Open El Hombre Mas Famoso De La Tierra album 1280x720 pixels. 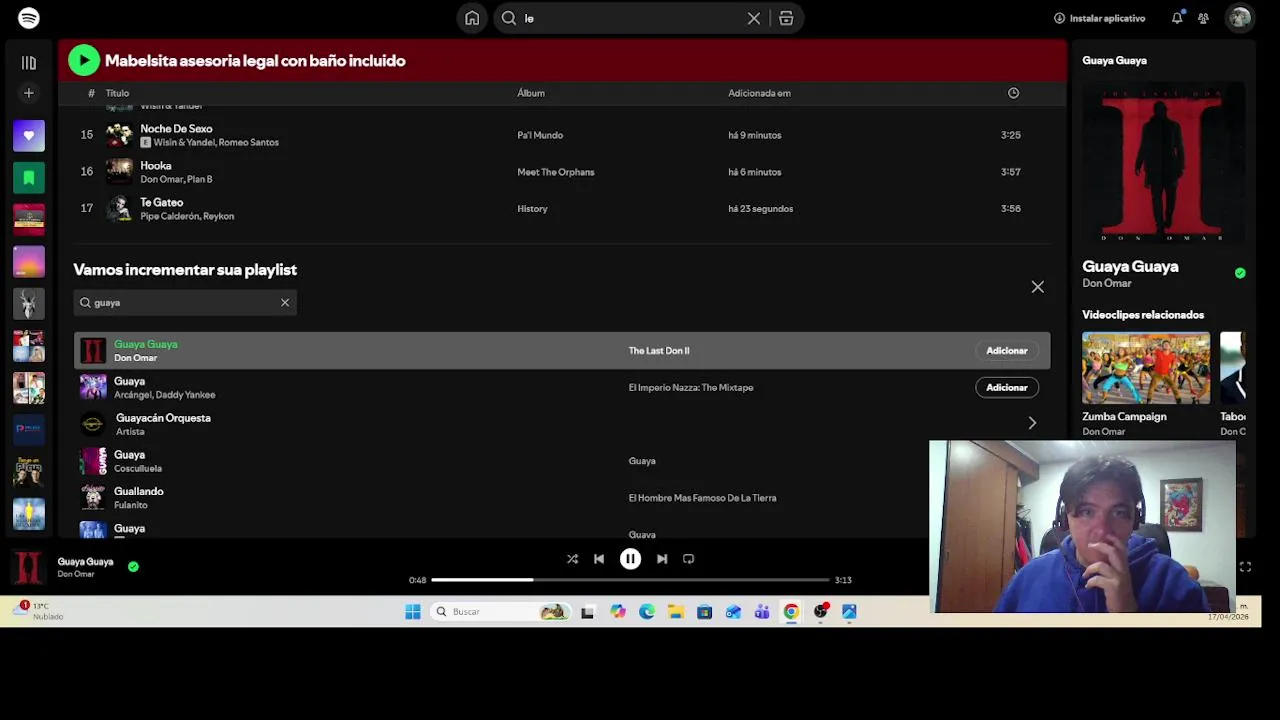point(702,498)
